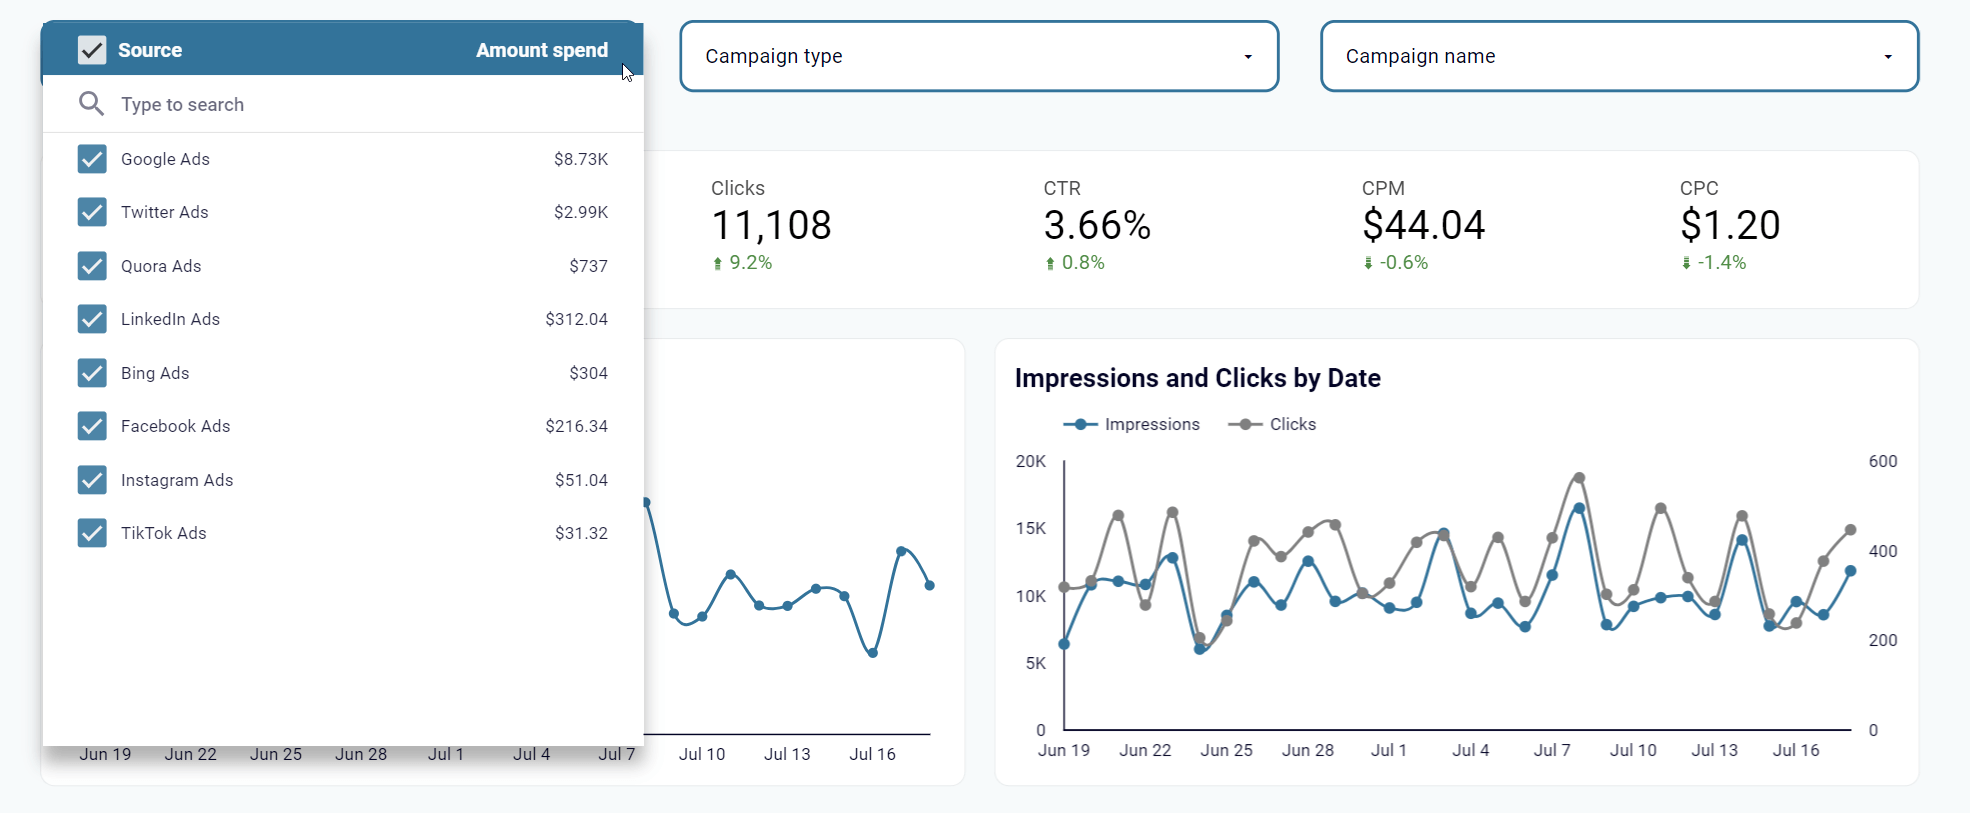Viewport: 1970px width, 813px height.
Task: Click the Source column header label
Action: (150, 50)
